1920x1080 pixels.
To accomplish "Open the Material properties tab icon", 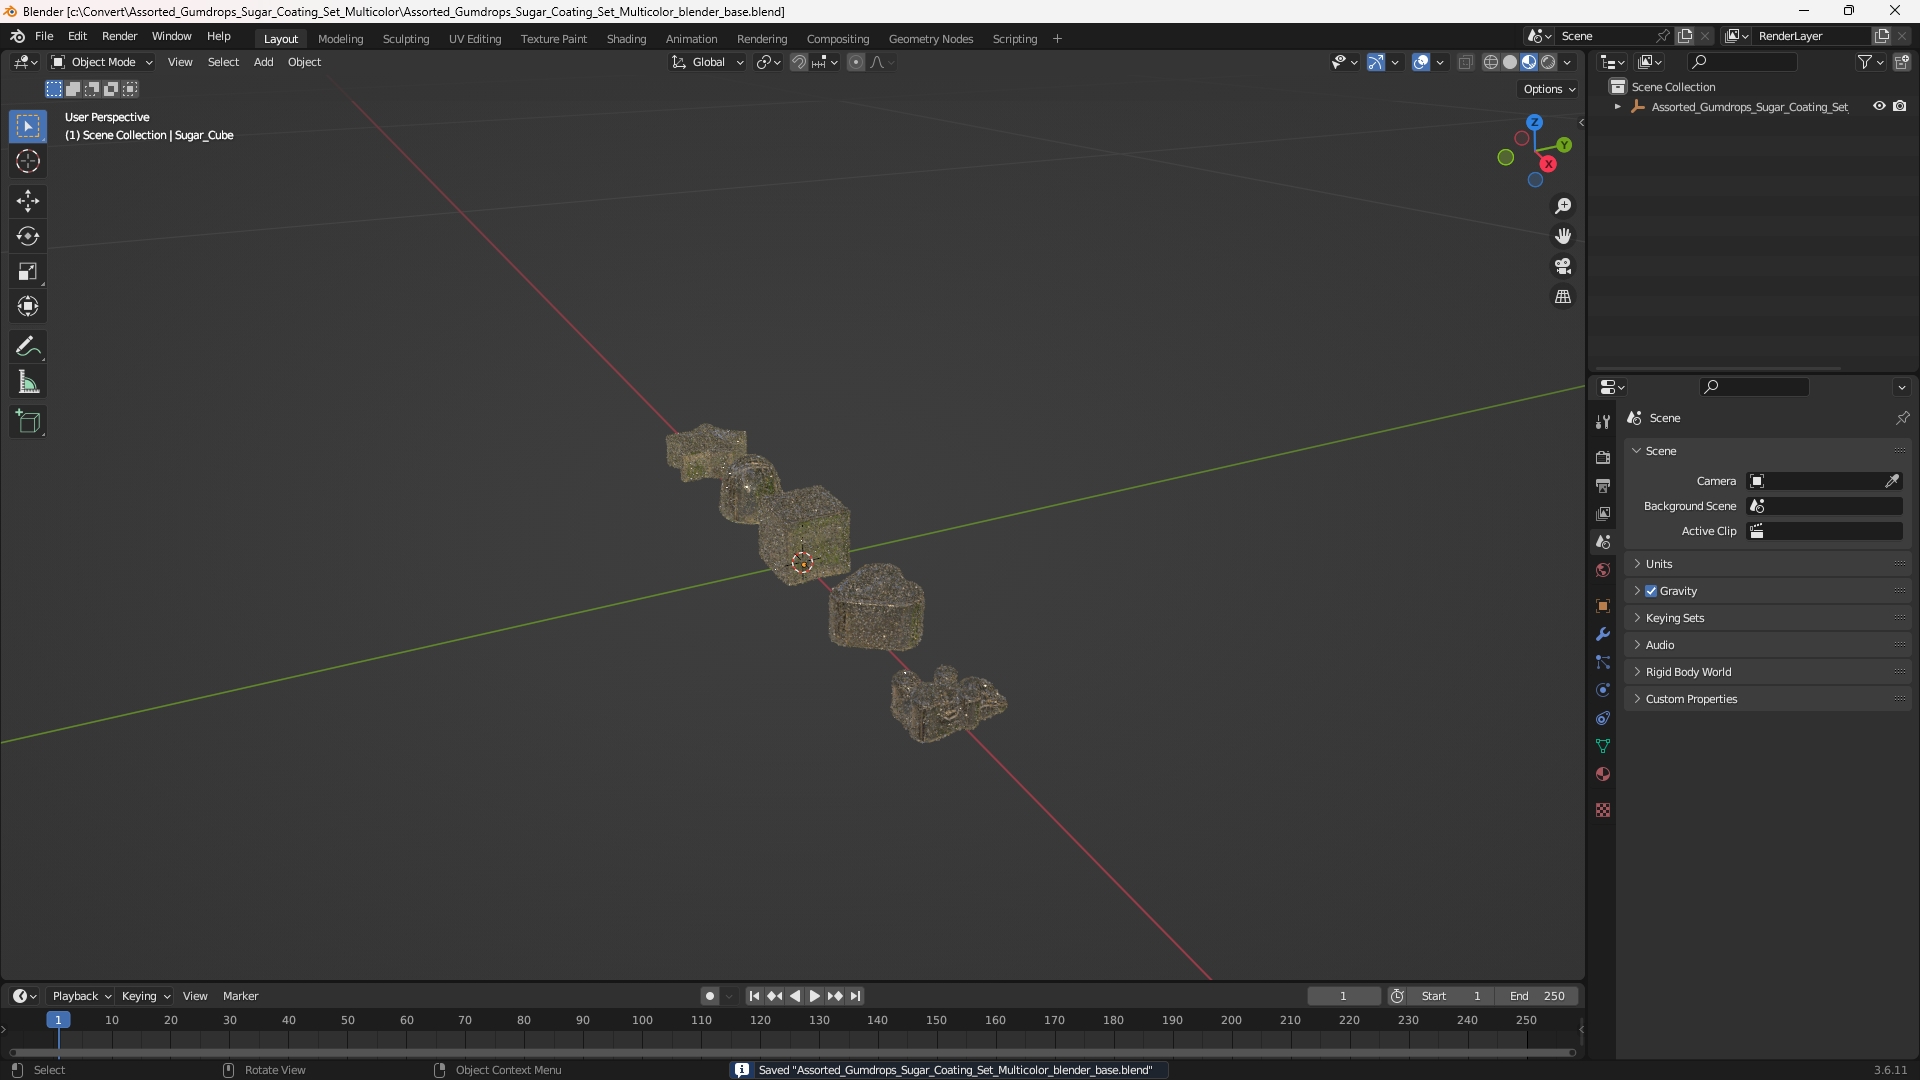I will [1603, 774].
